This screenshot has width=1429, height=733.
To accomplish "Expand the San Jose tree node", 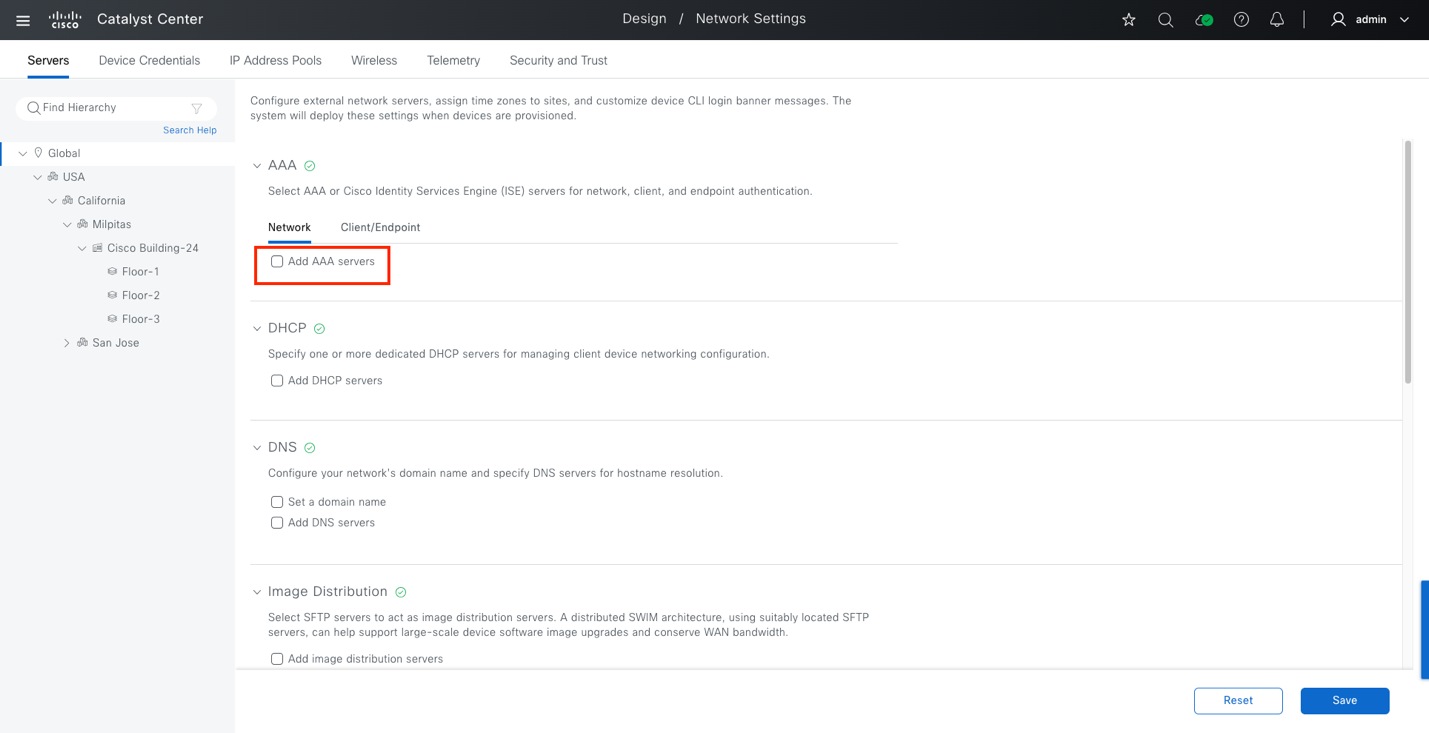I will (x=67, y=342).
